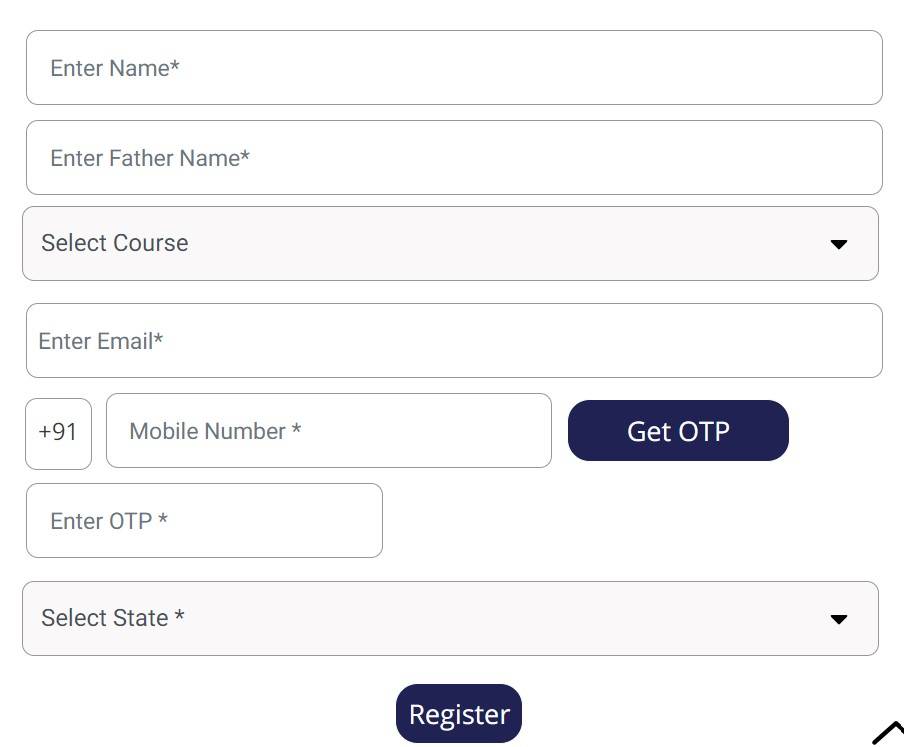Click the +91 country code box
Viewport: 904px width, 747px height.
[x=58, y=432]
